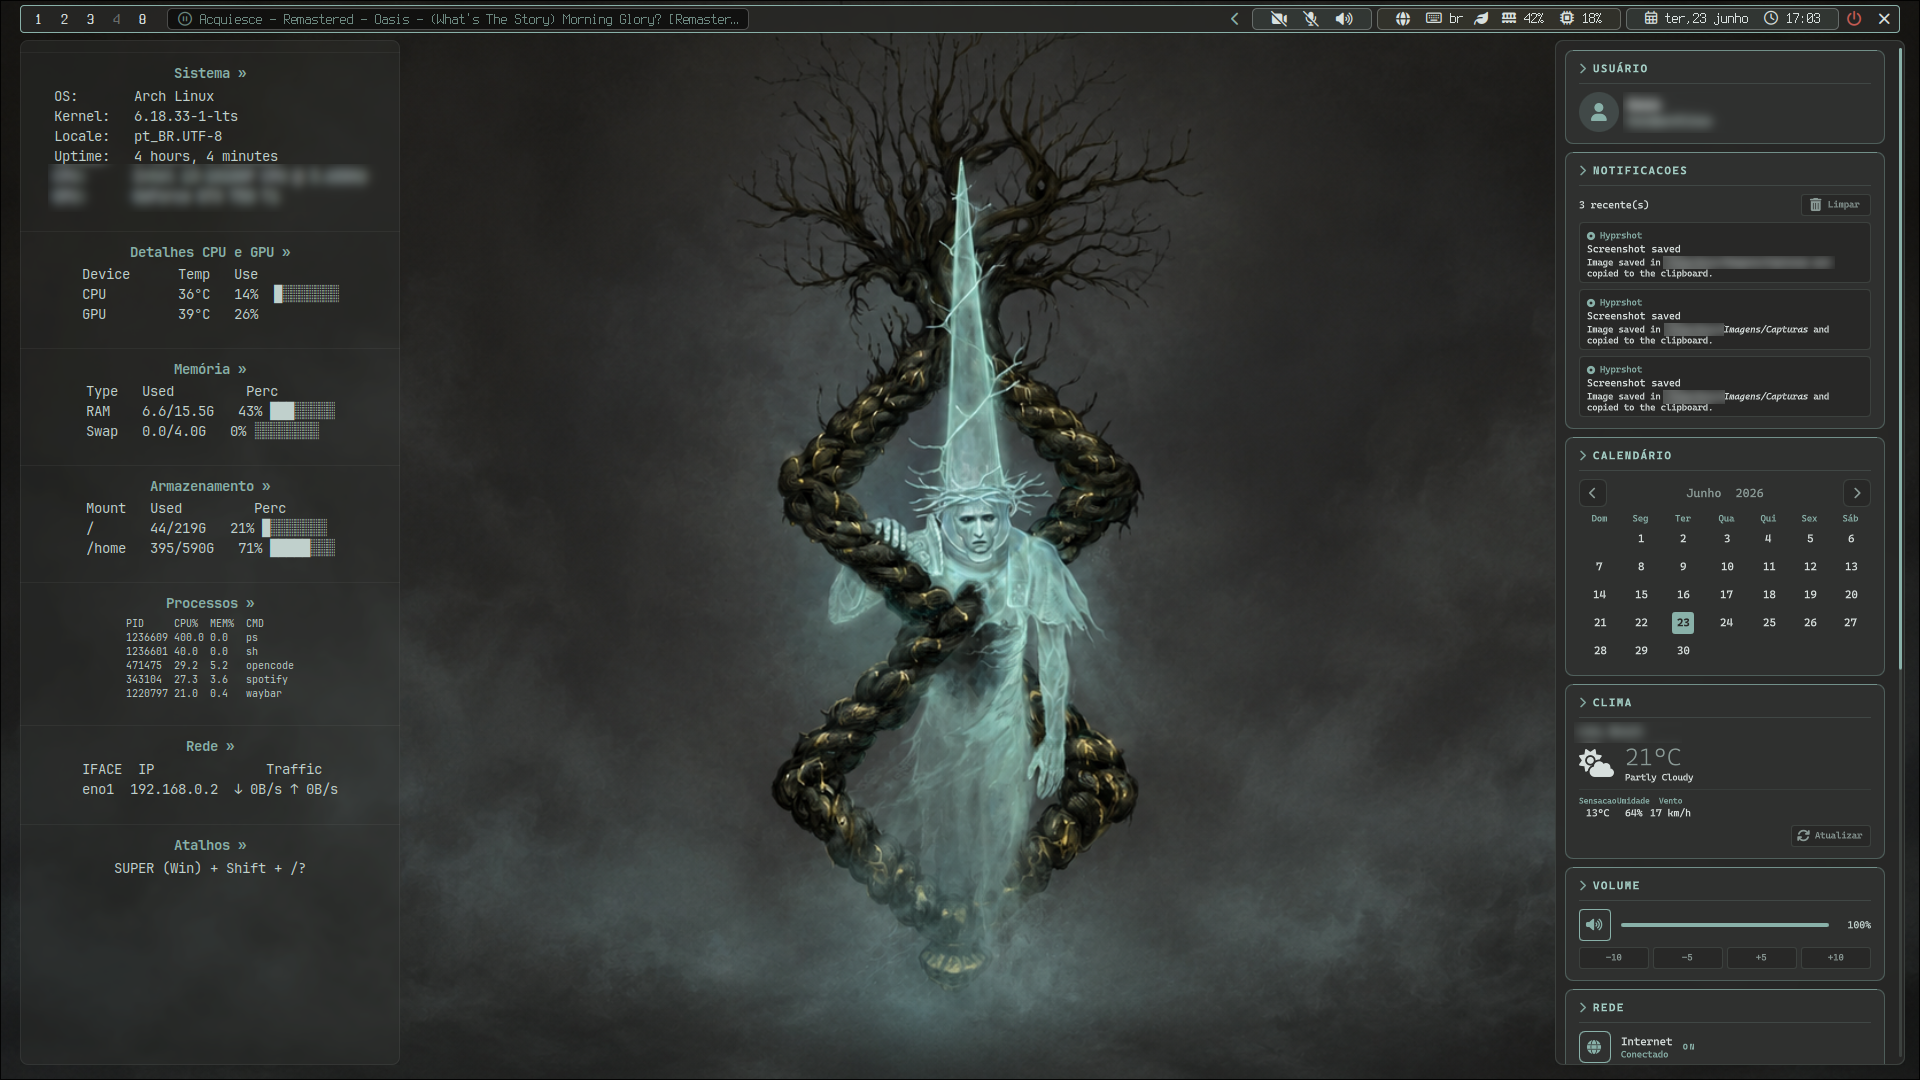Click the opencode process row
The width and height of the screenshot is (1920, 1080).
click(210, 666)
